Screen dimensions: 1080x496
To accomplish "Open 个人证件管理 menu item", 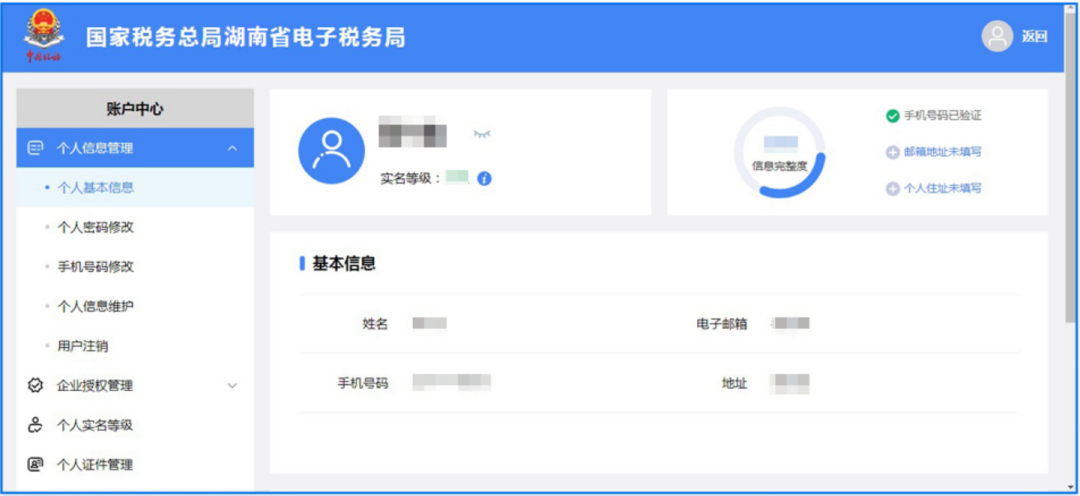I will 135,464.
